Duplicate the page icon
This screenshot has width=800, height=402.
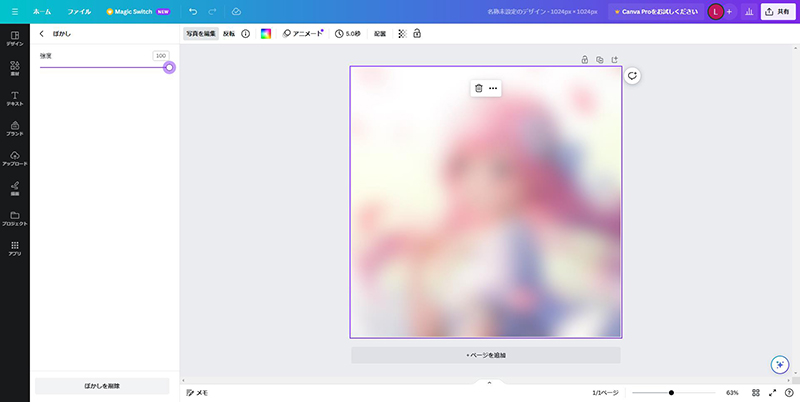[x=599, y=60]
